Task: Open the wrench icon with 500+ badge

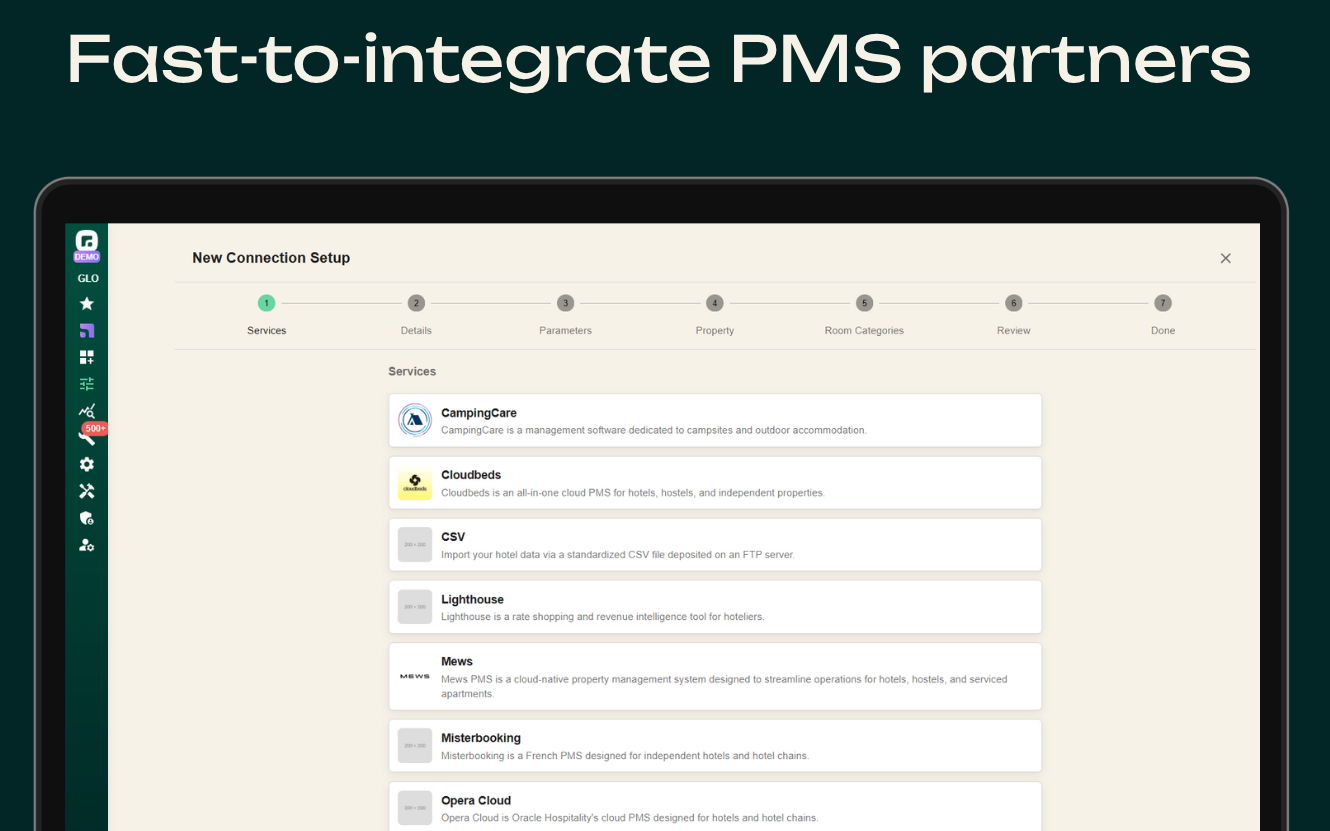Action: (x=90, y=434)
